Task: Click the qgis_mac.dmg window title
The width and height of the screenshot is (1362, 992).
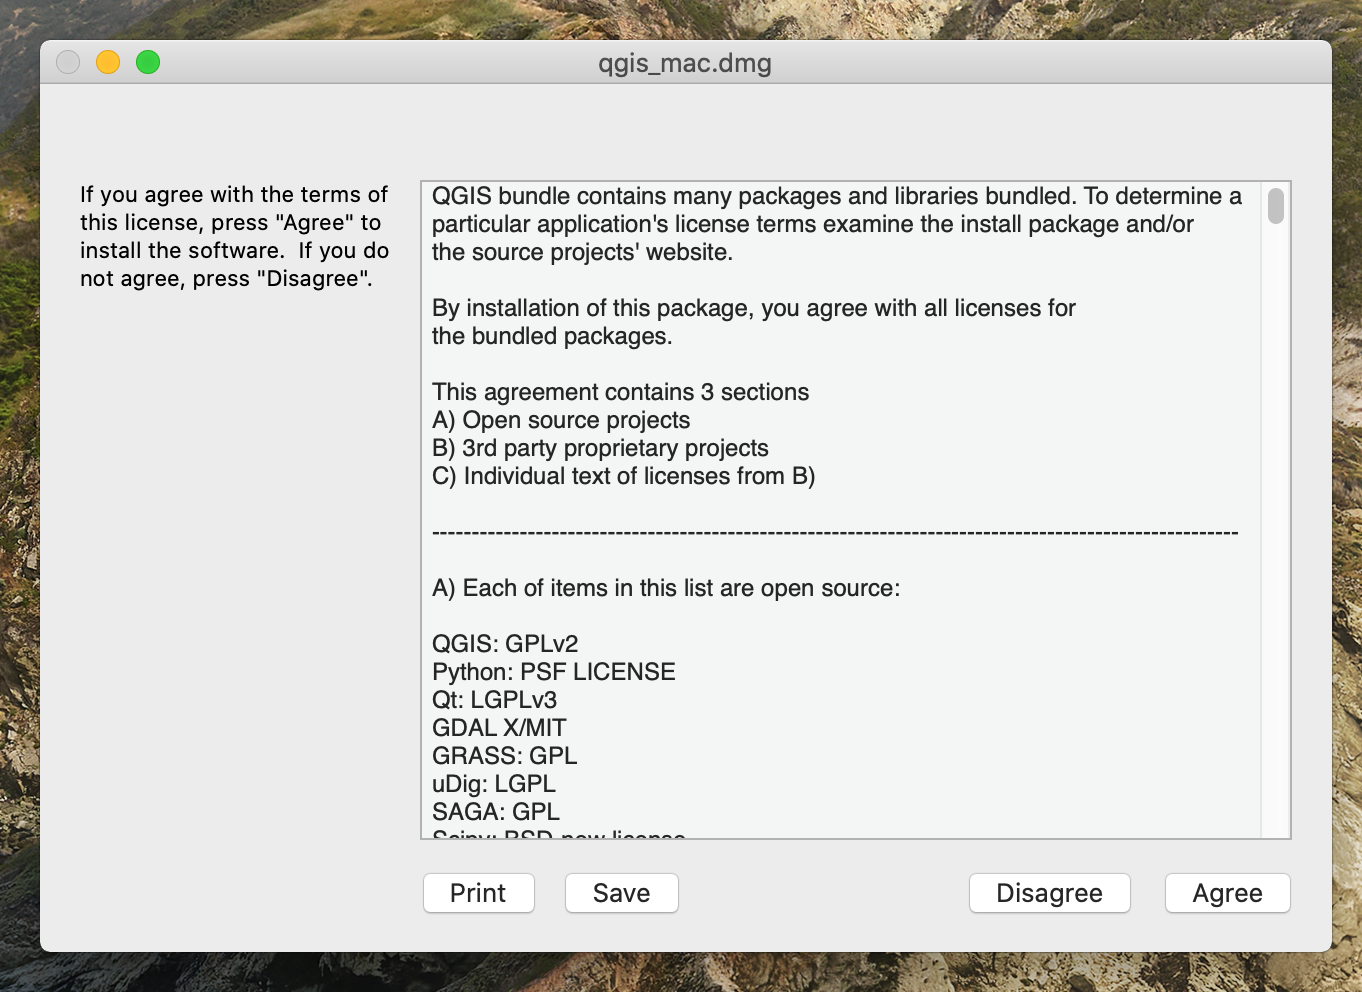Action: pos(685,63)
